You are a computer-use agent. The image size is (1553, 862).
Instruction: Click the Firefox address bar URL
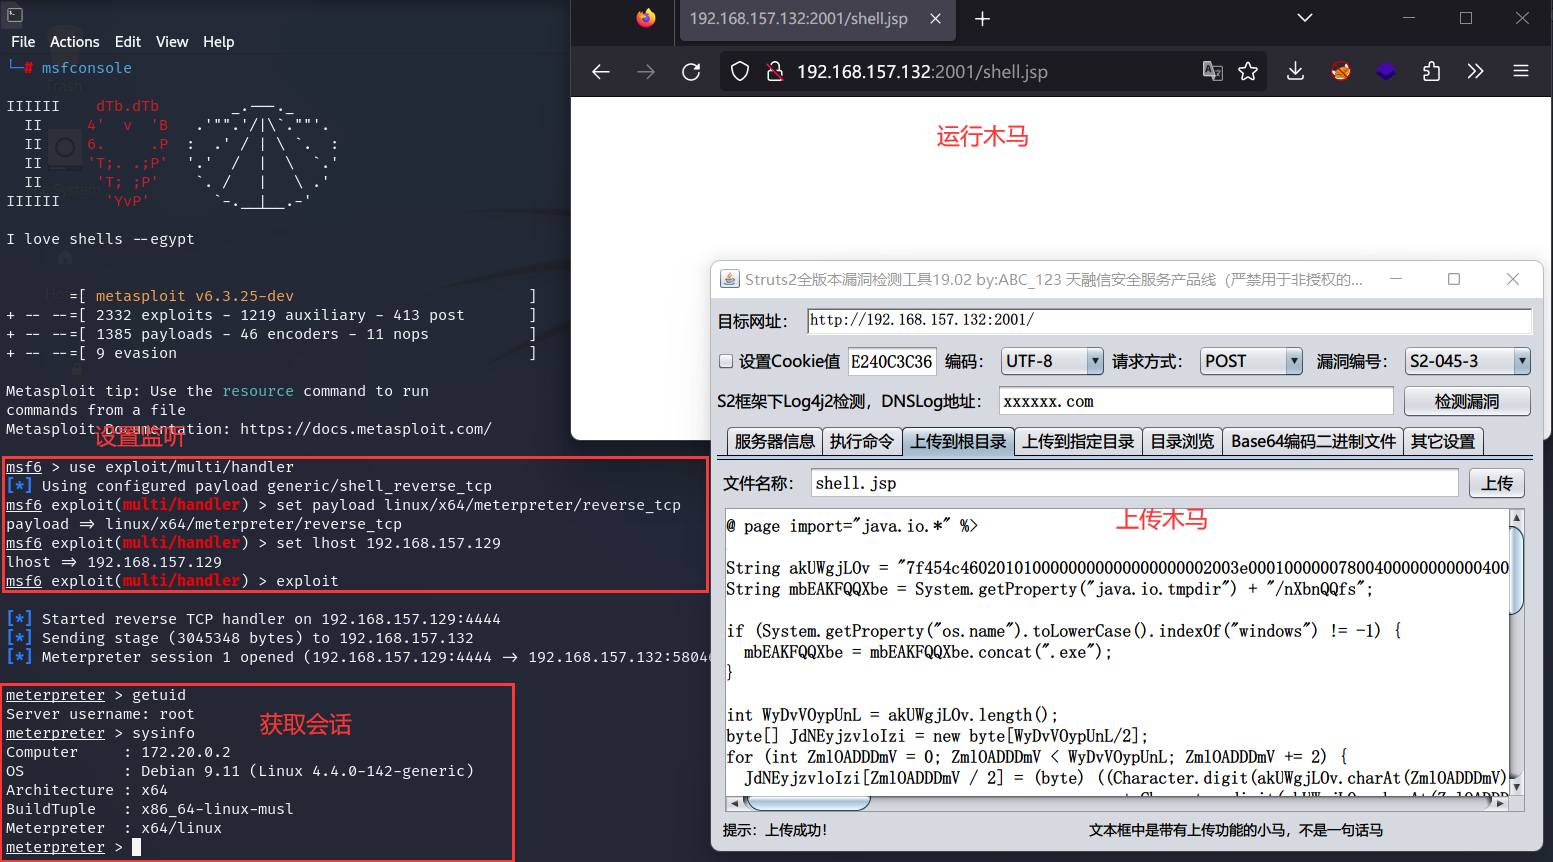pos(922,72)
